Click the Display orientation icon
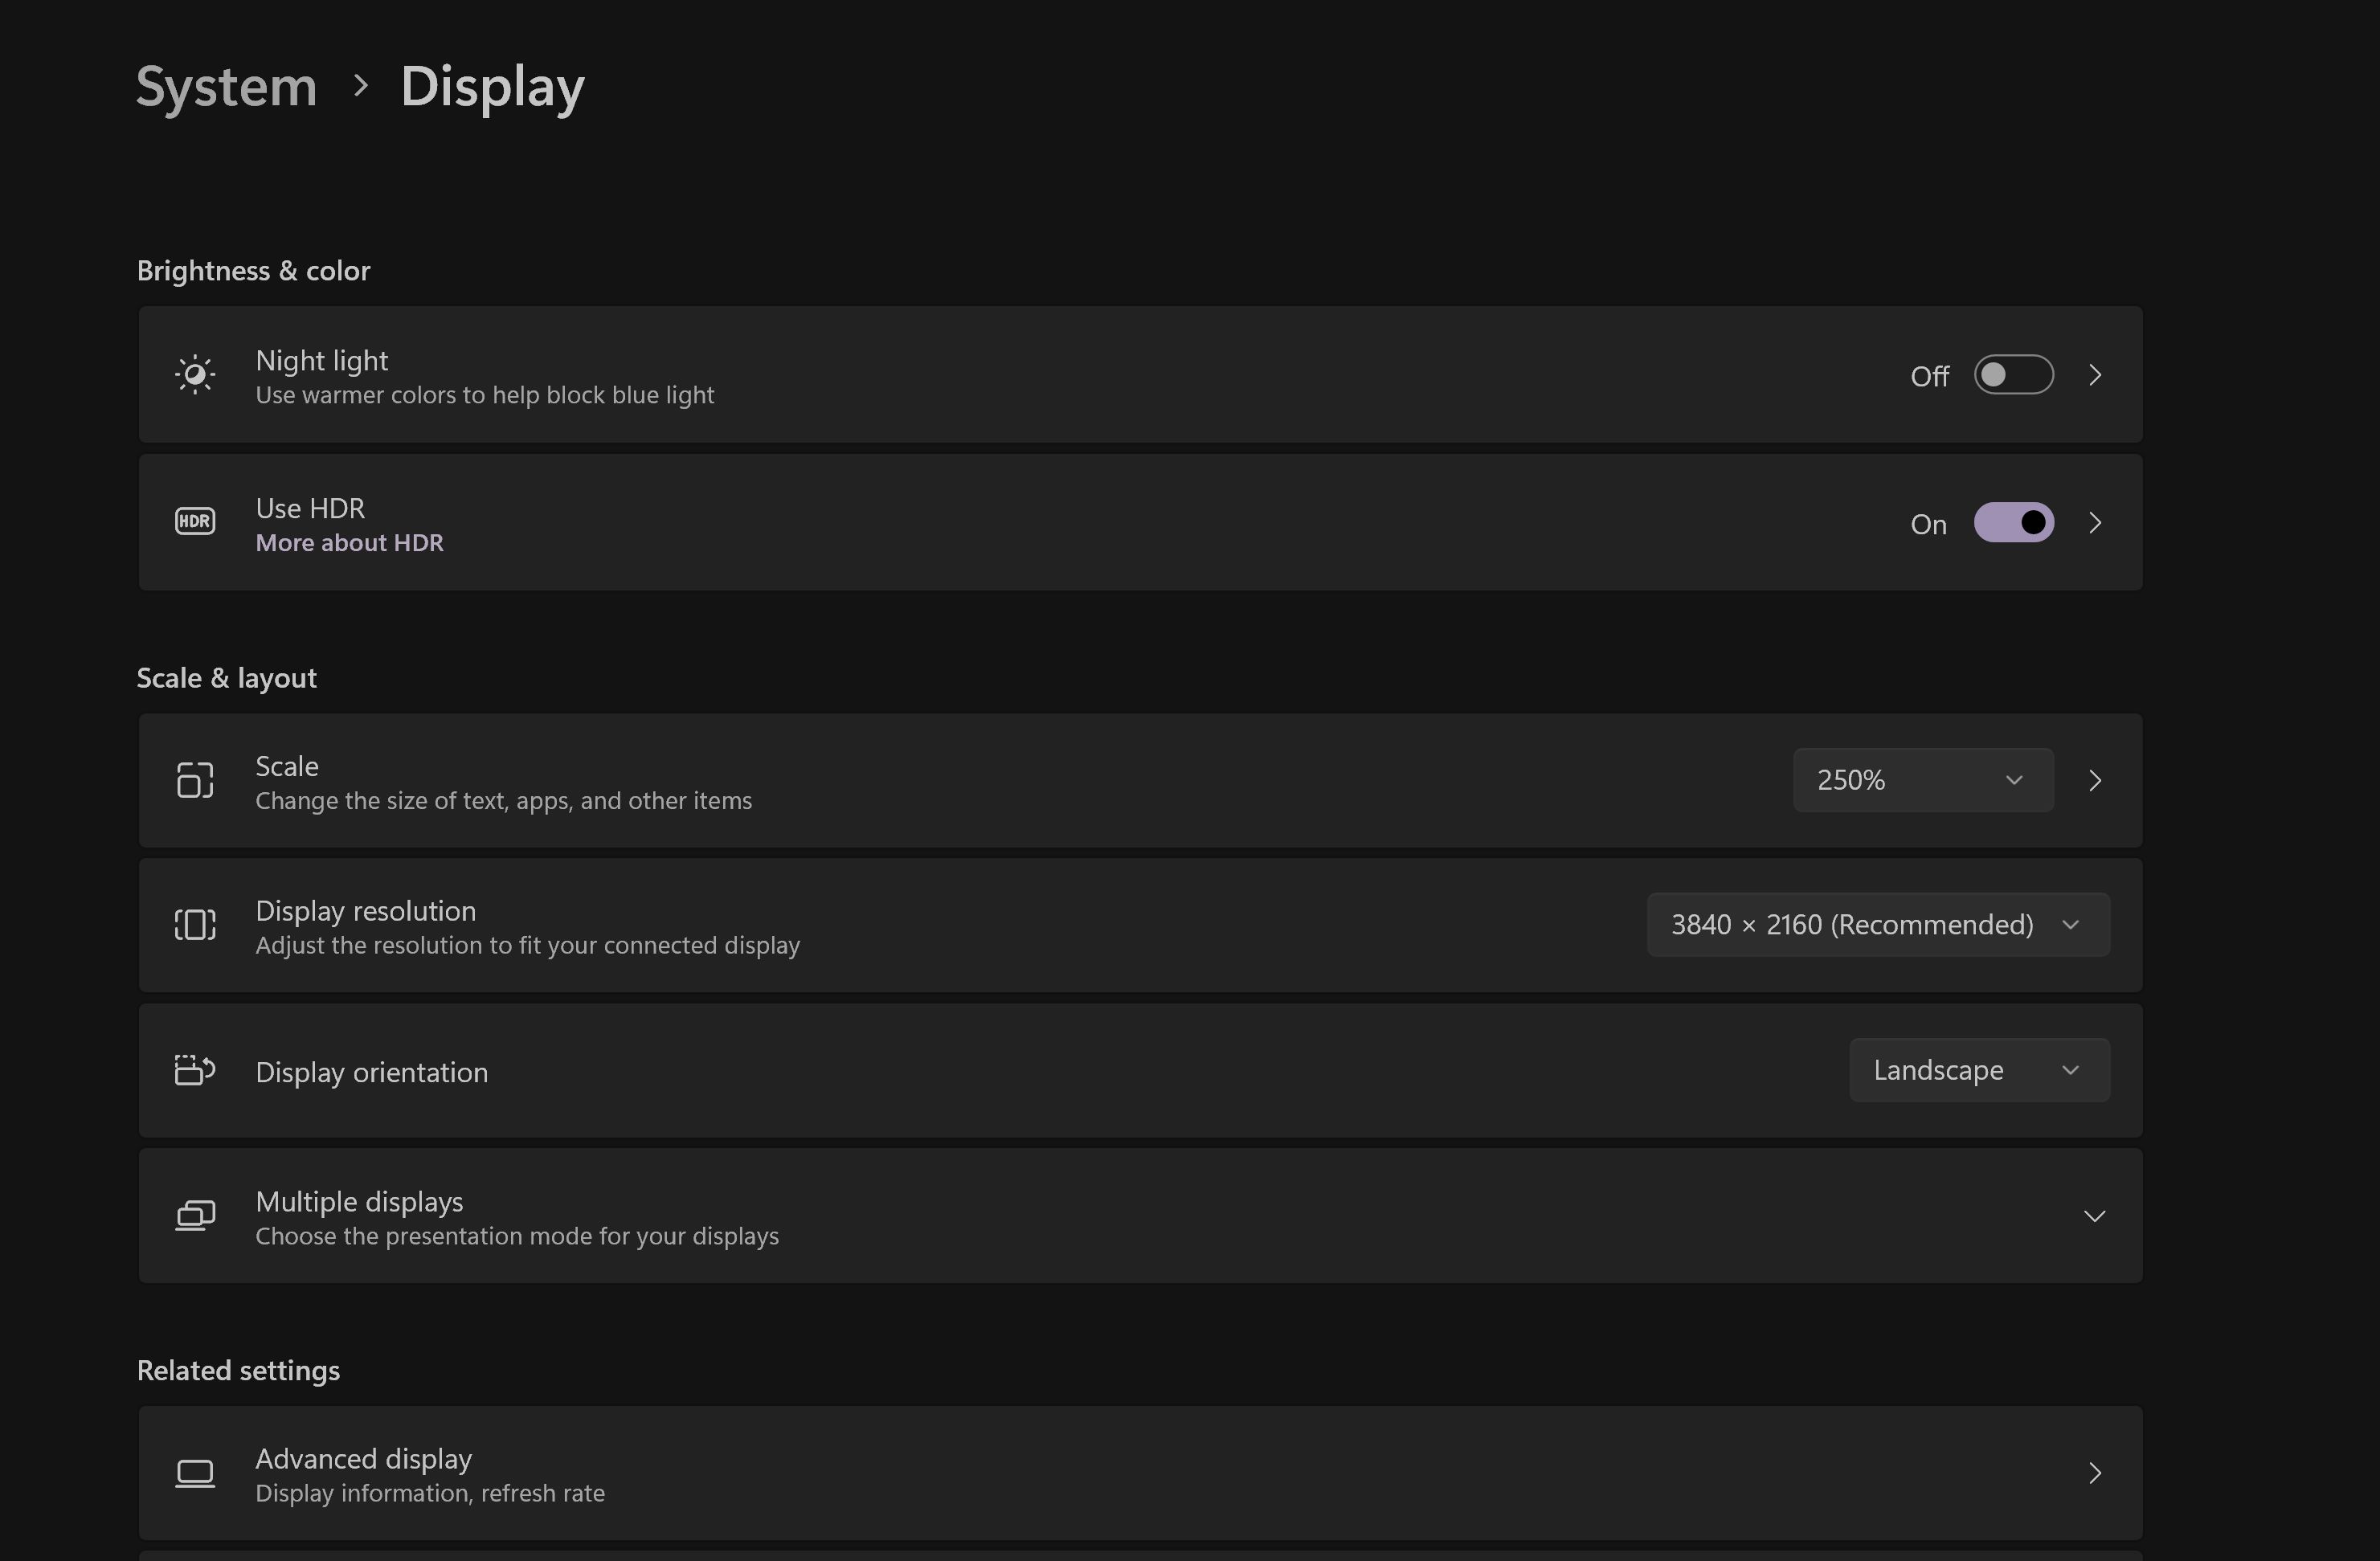This screenshot has width=2380, height=1561. (x=195, y=1070)
